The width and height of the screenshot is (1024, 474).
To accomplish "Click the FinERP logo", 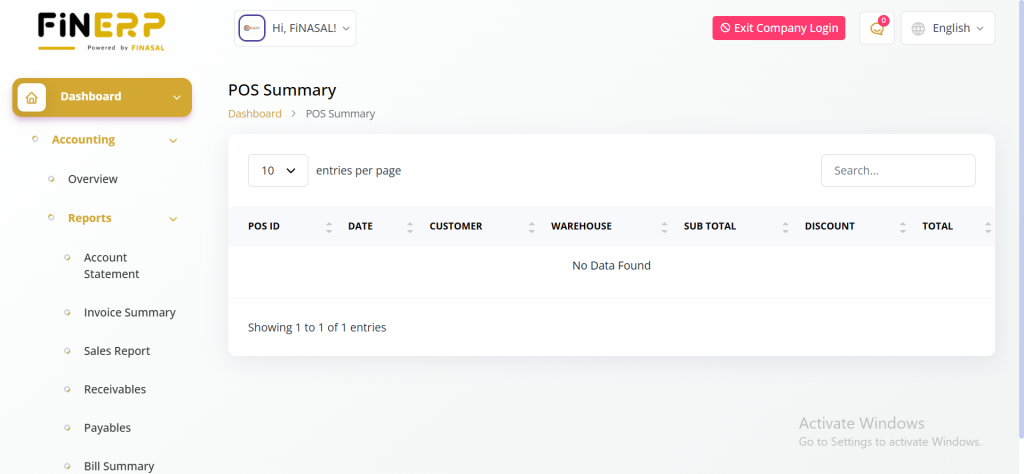I will [x=101, y=30].
